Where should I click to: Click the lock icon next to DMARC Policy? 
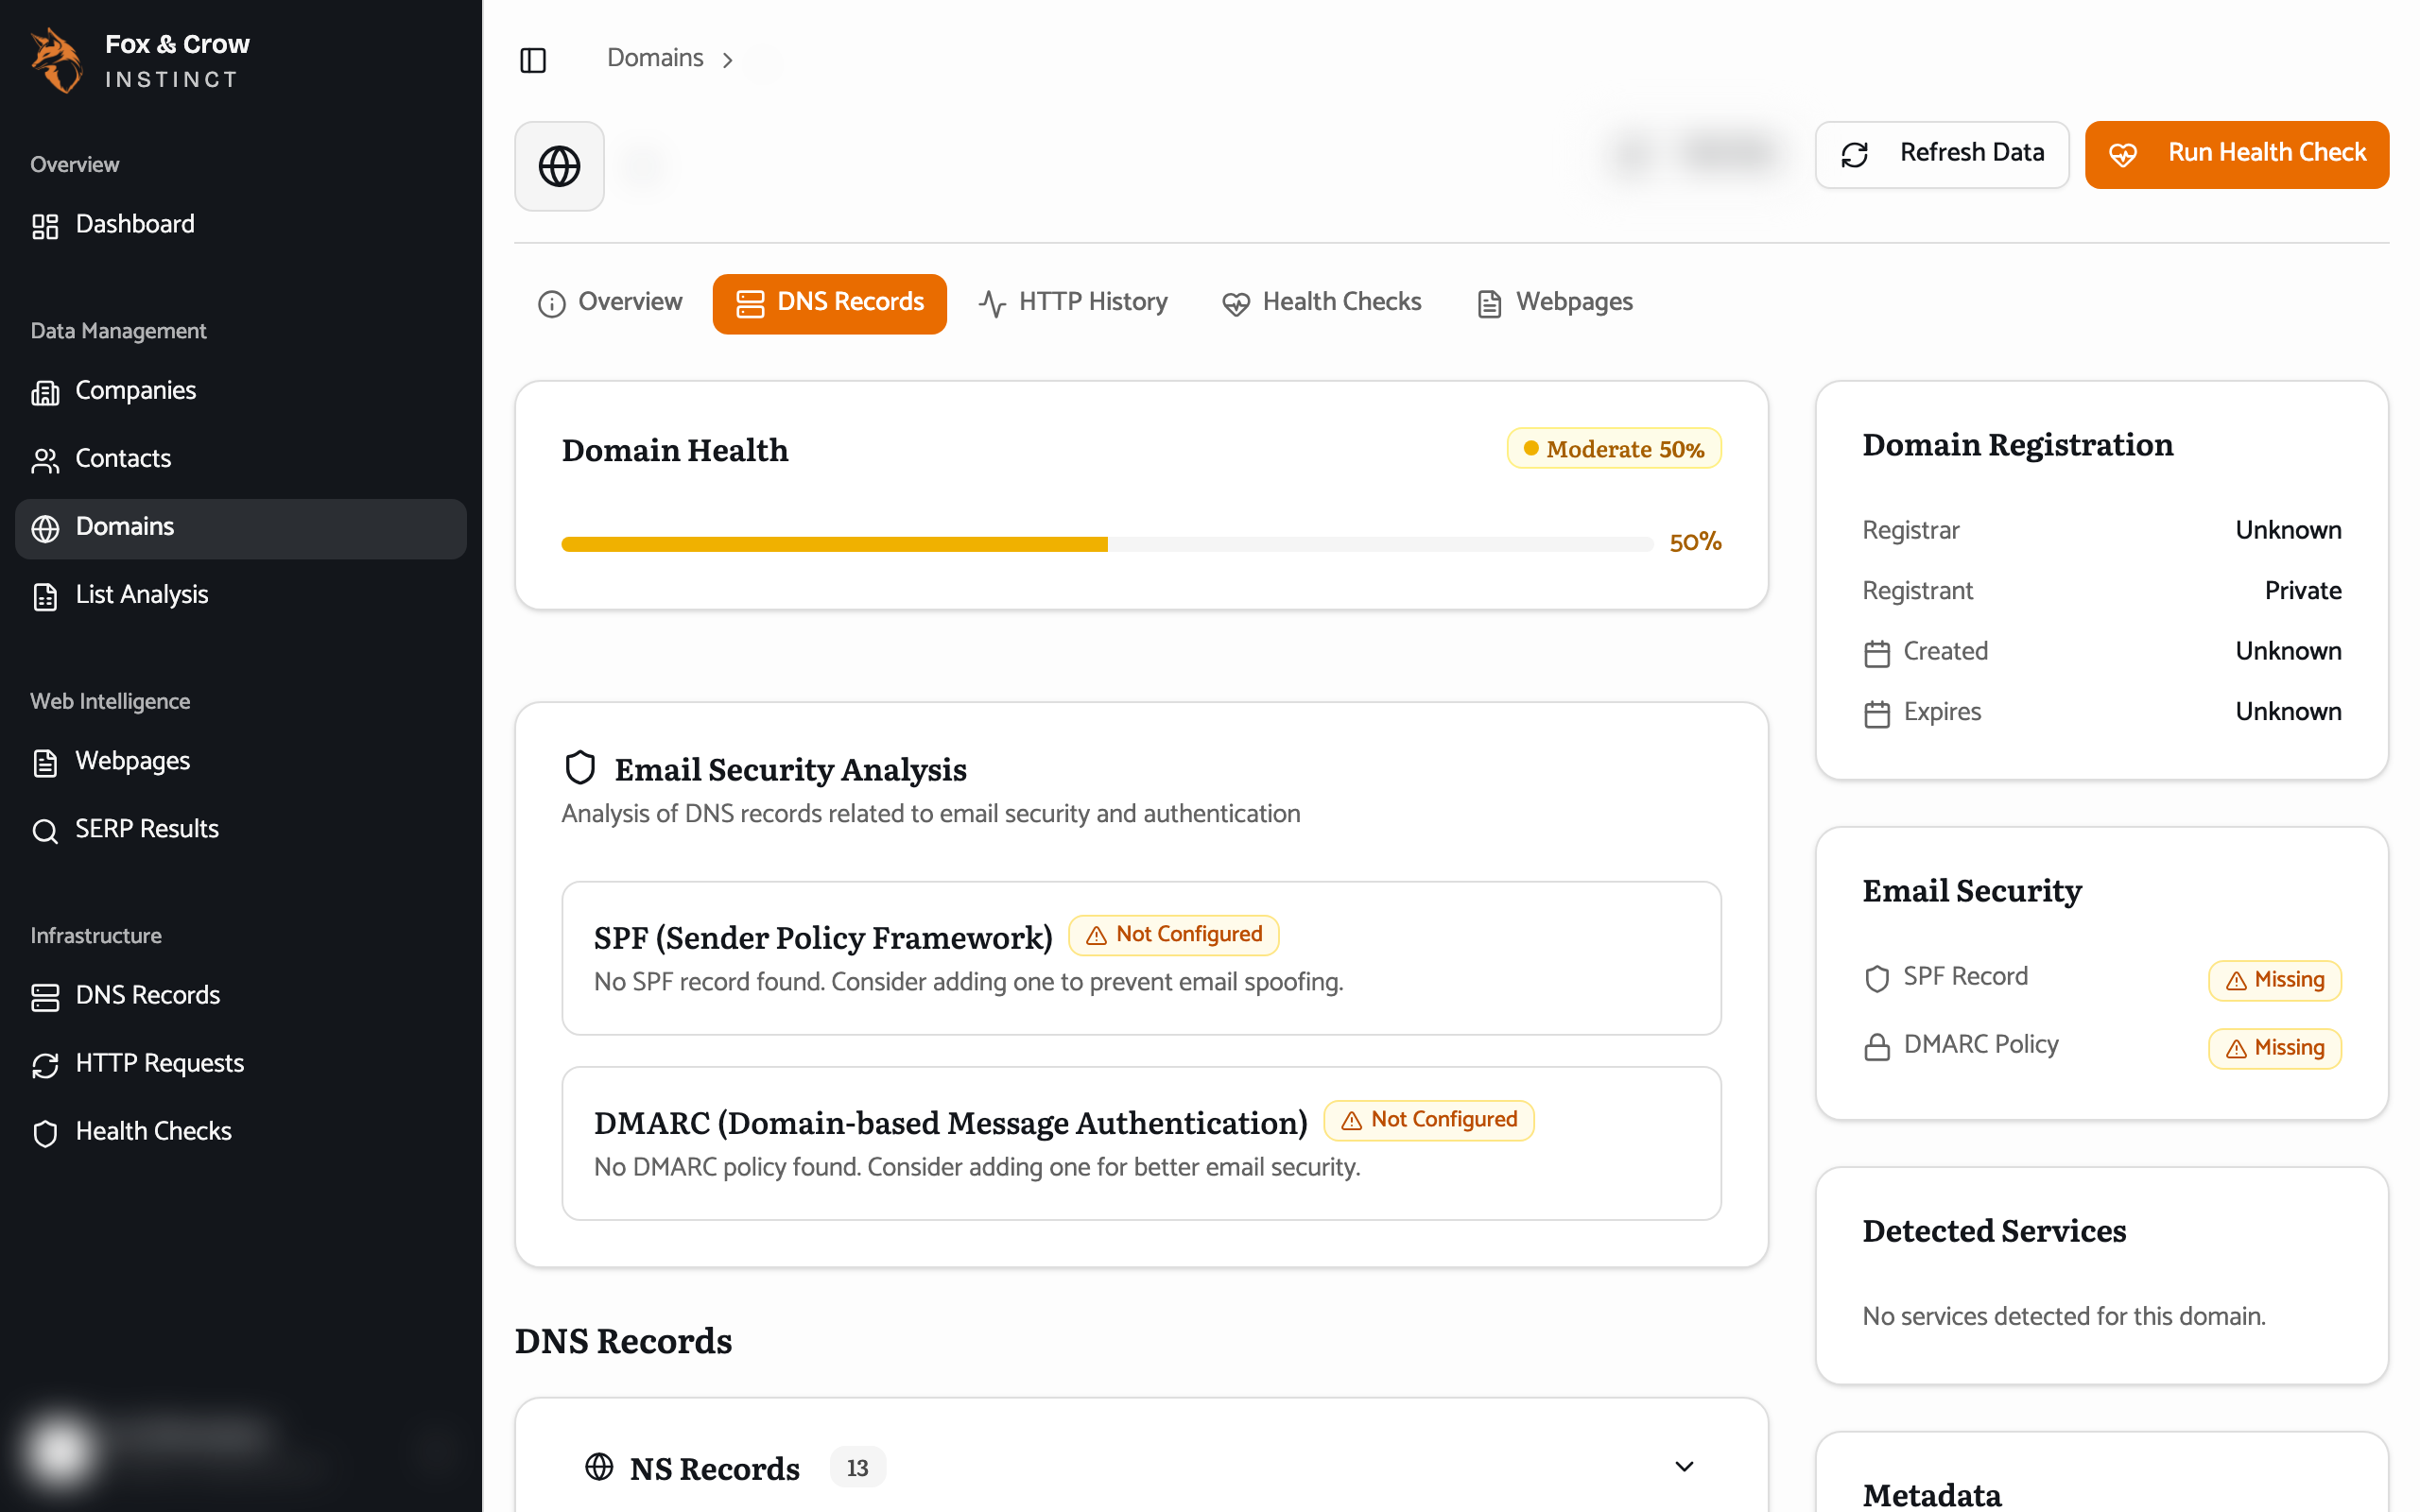1877,1046
